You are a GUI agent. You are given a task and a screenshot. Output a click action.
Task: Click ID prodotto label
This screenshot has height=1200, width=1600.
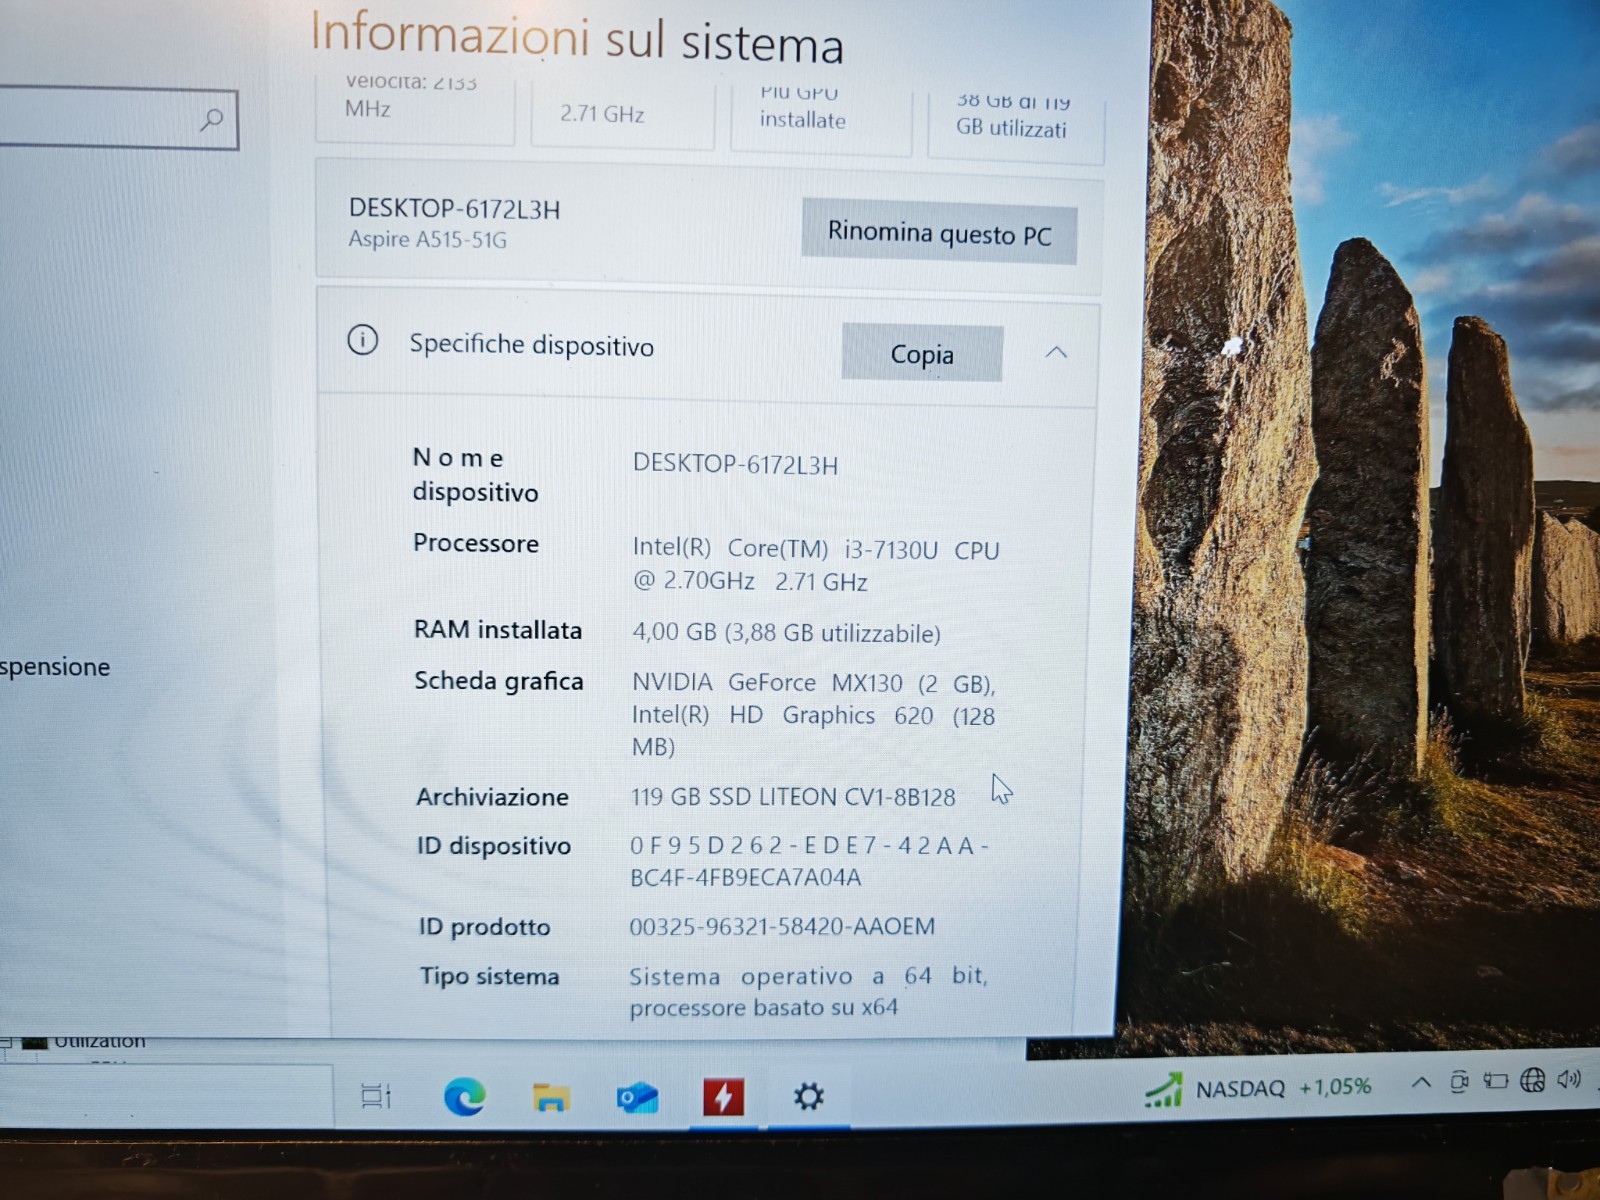[484, 927]
